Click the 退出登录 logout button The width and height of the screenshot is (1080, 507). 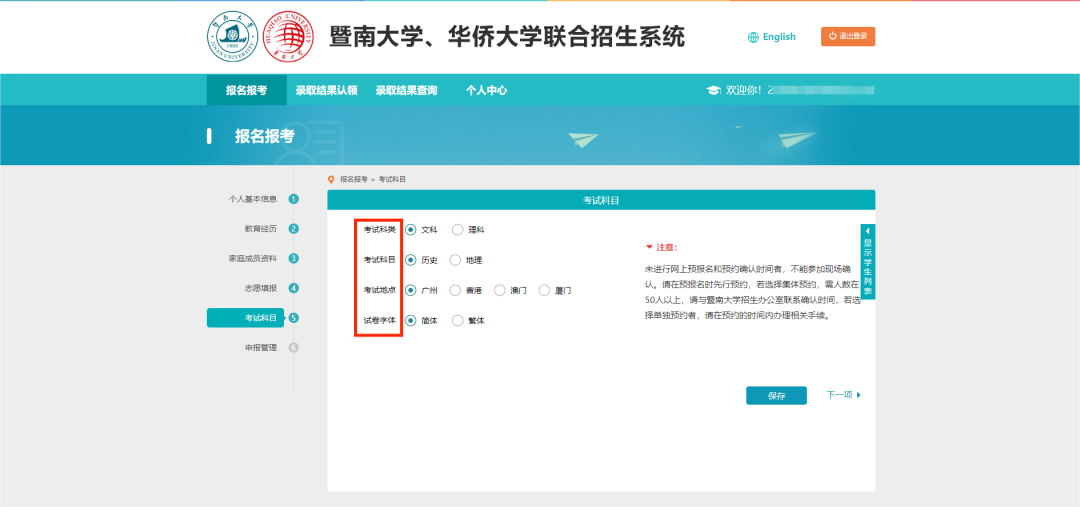pyautogui.click(x=848, y=37)
